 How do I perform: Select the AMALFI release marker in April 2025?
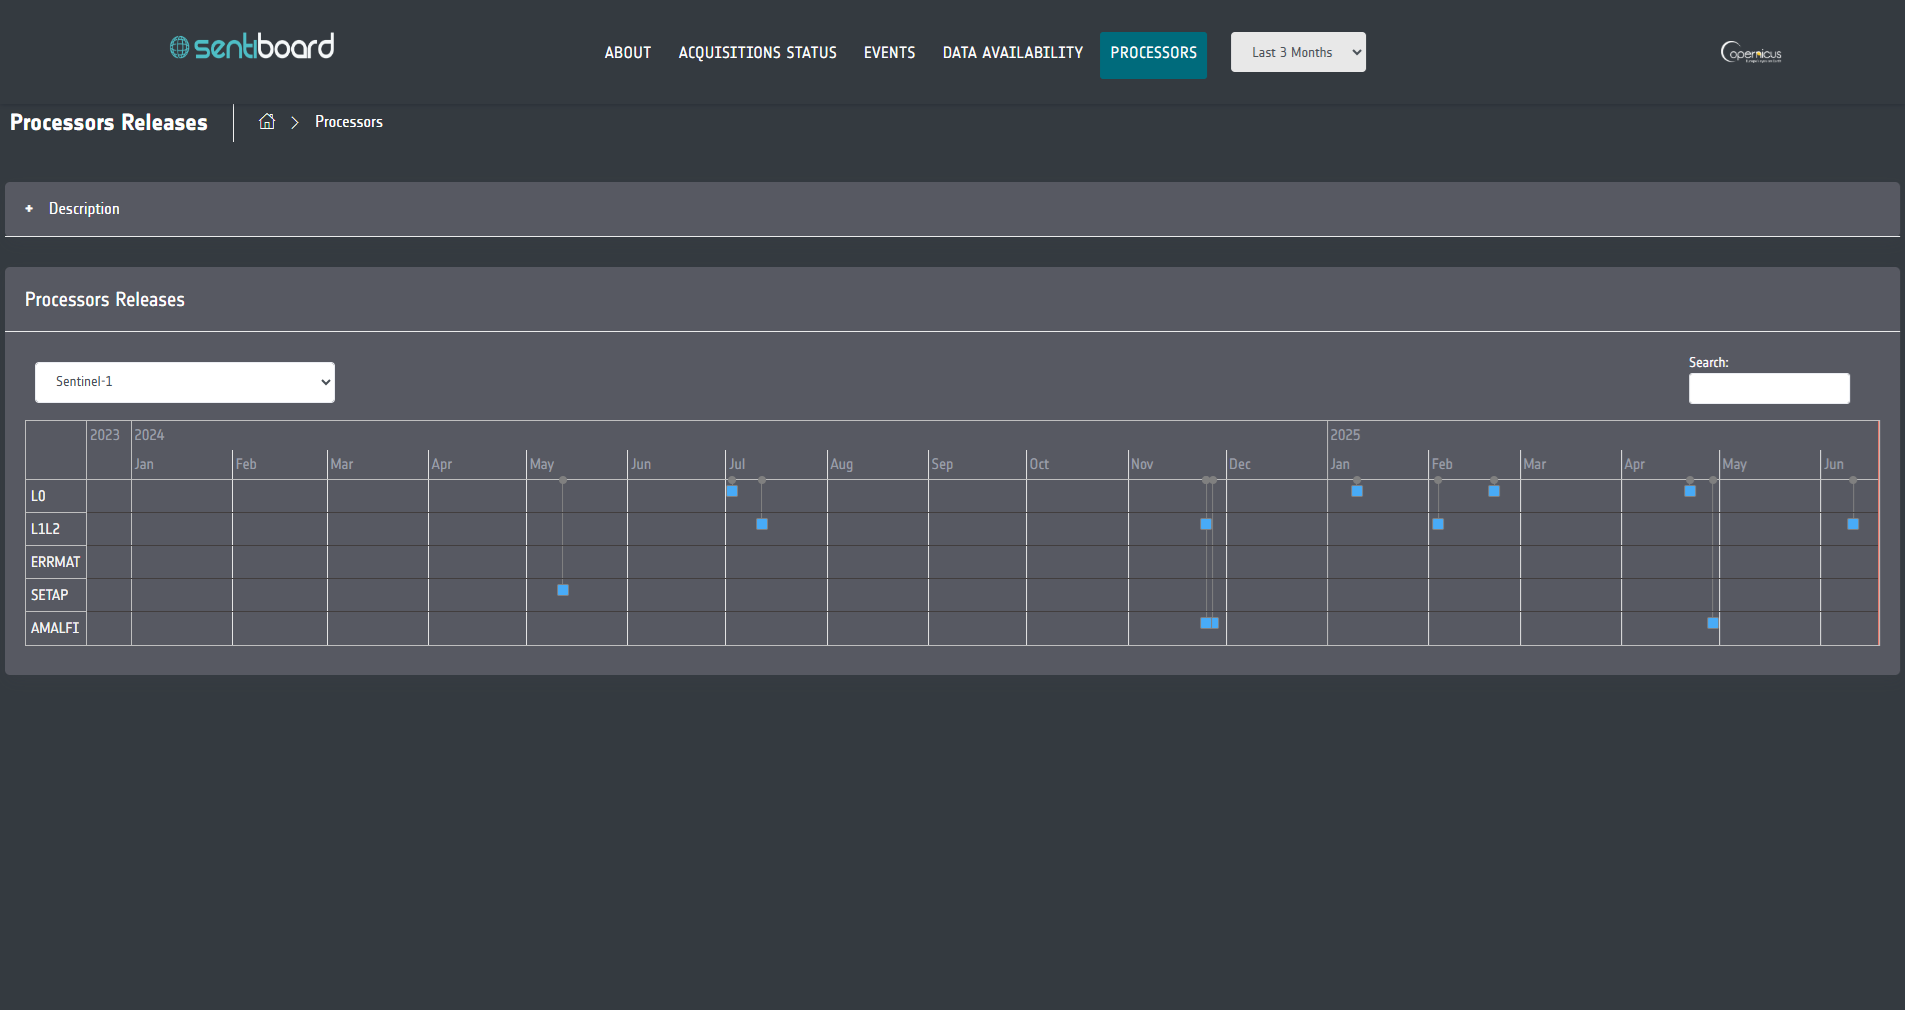click(x=1713, y=623)
